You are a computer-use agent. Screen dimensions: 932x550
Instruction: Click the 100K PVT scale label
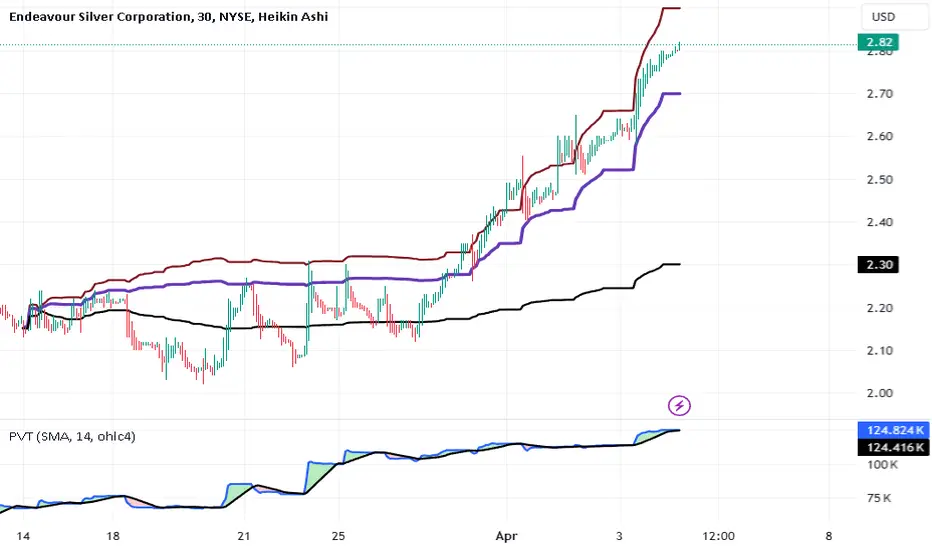pos(882,465)
